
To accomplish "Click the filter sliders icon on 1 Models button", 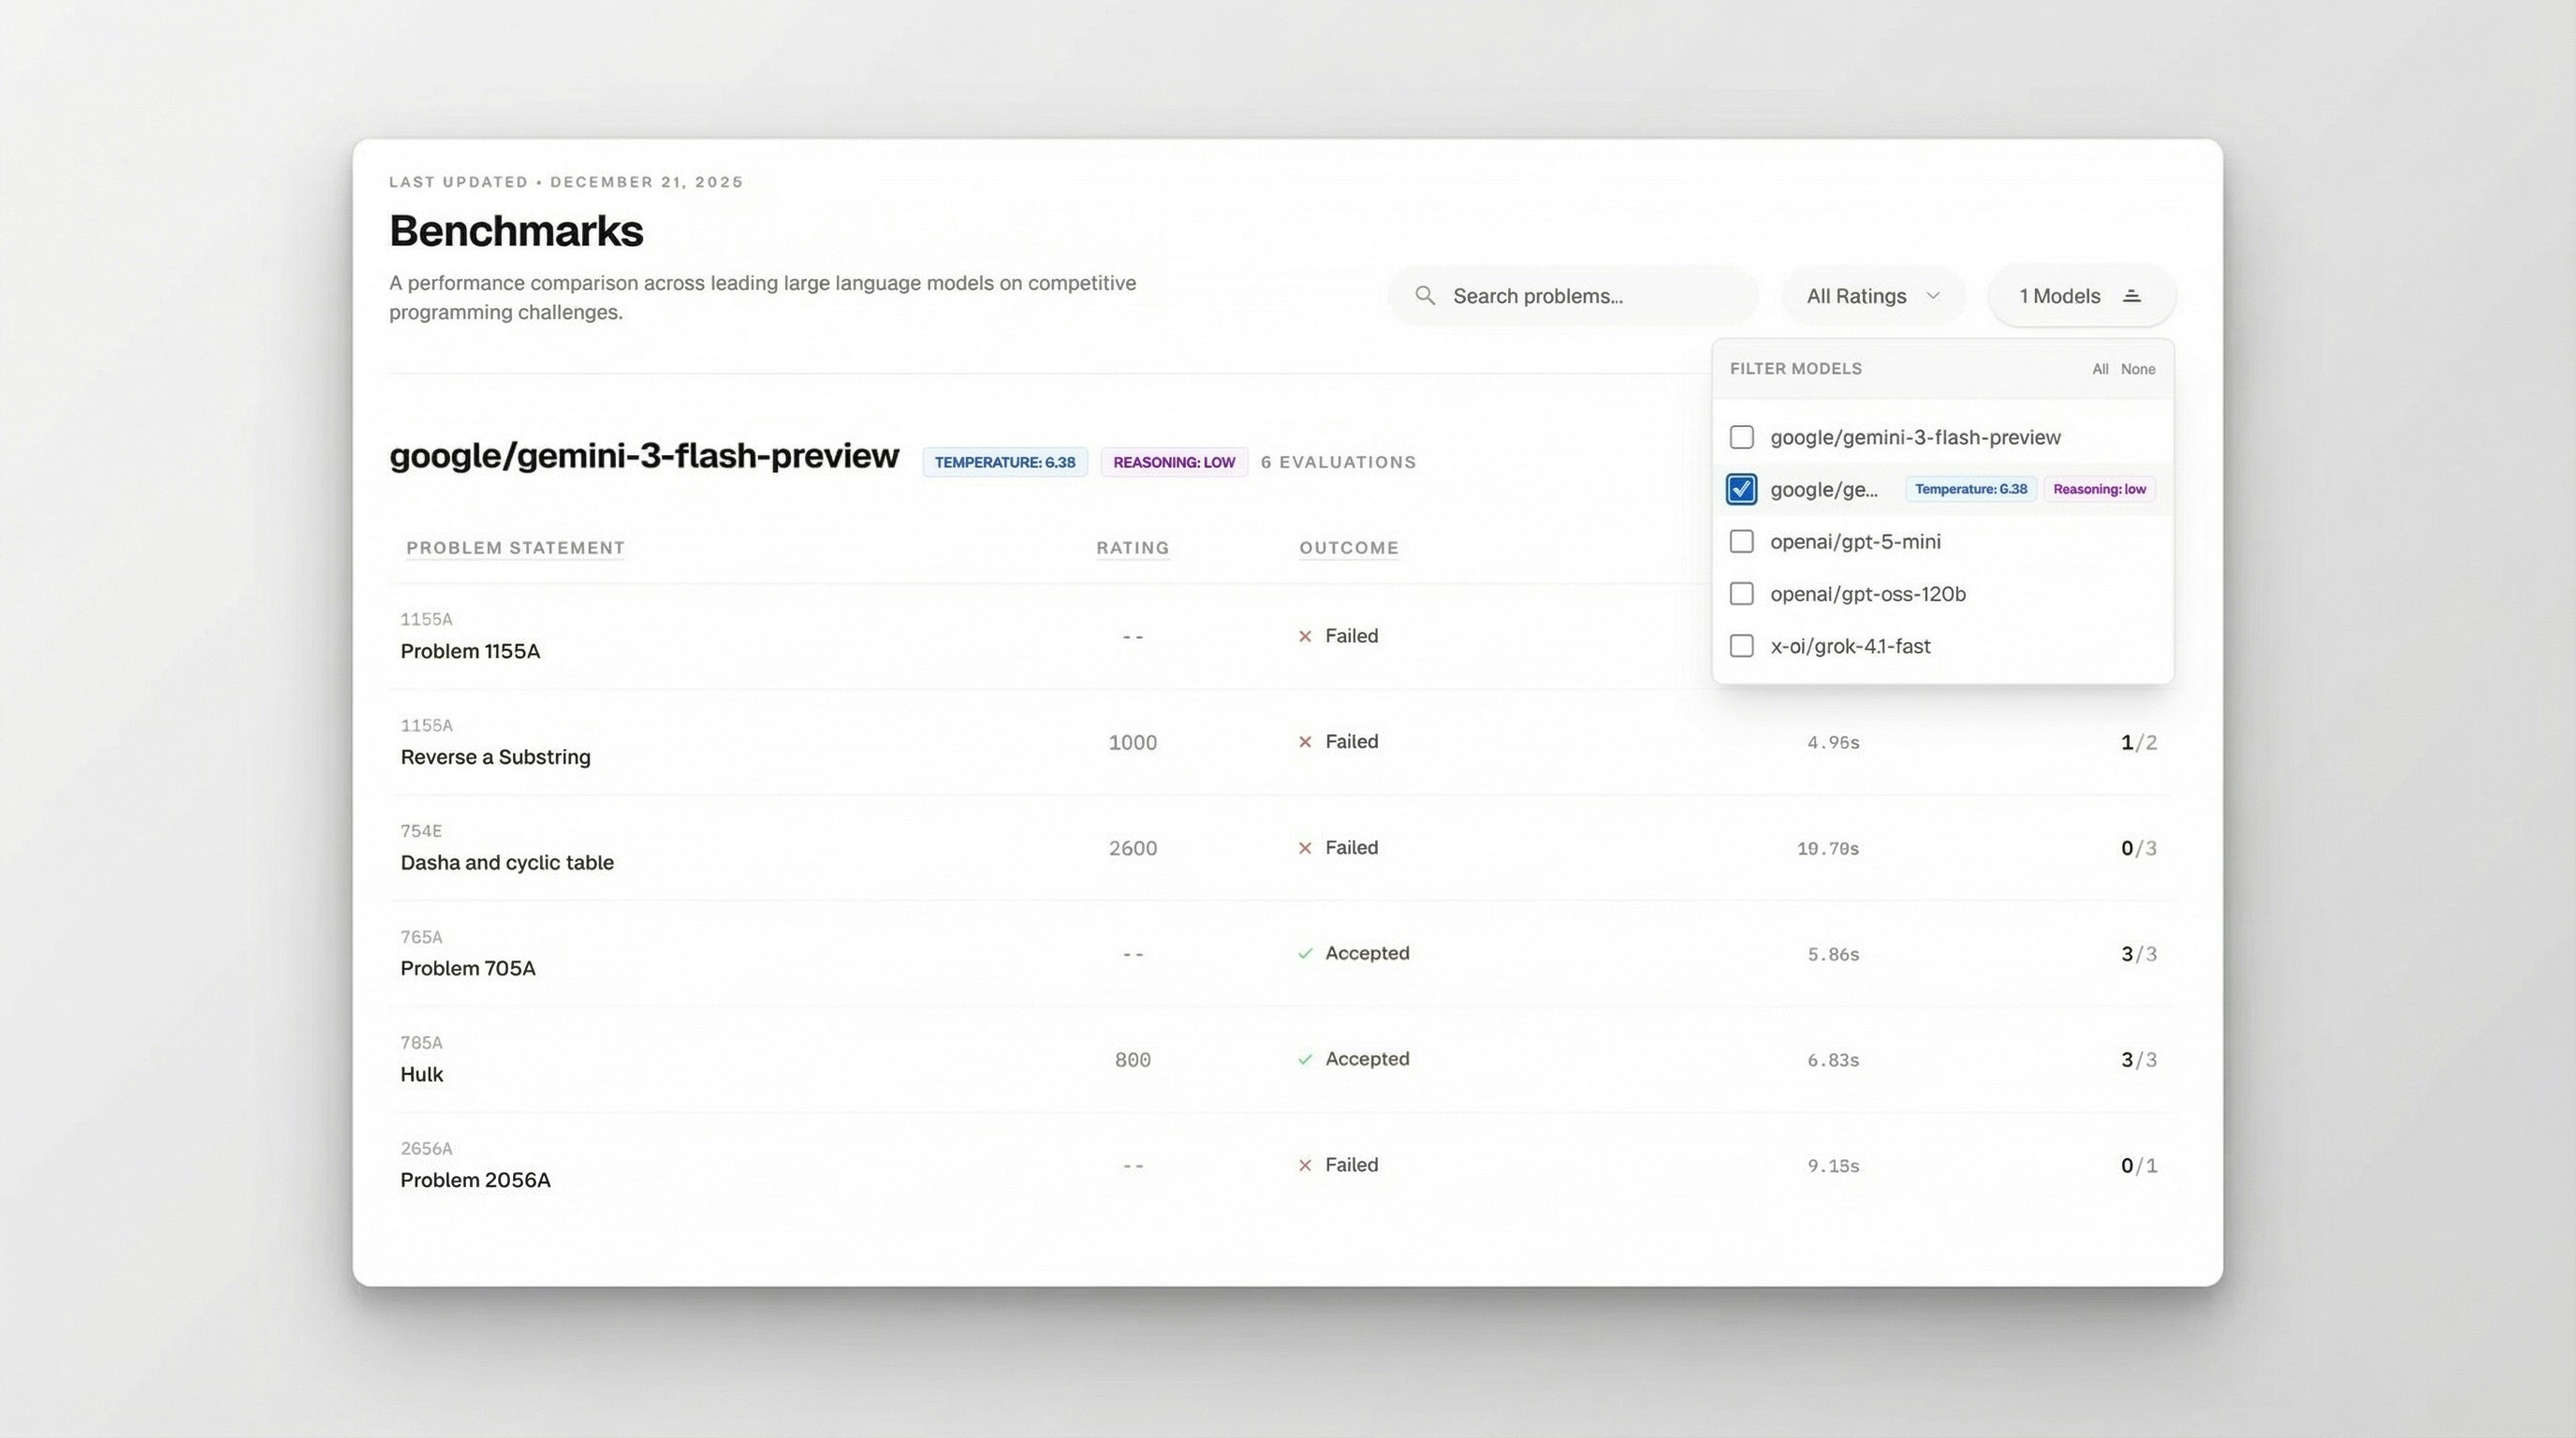I will pos(2132,295).
